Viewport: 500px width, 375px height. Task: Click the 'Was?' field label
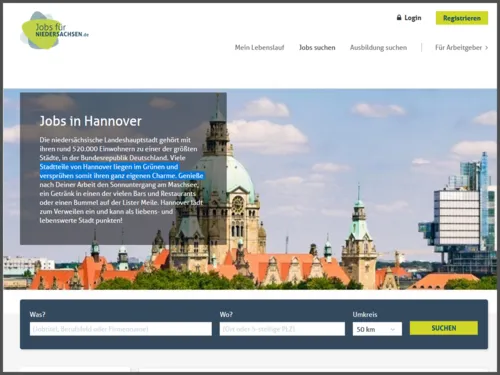[x=37, y=314]
